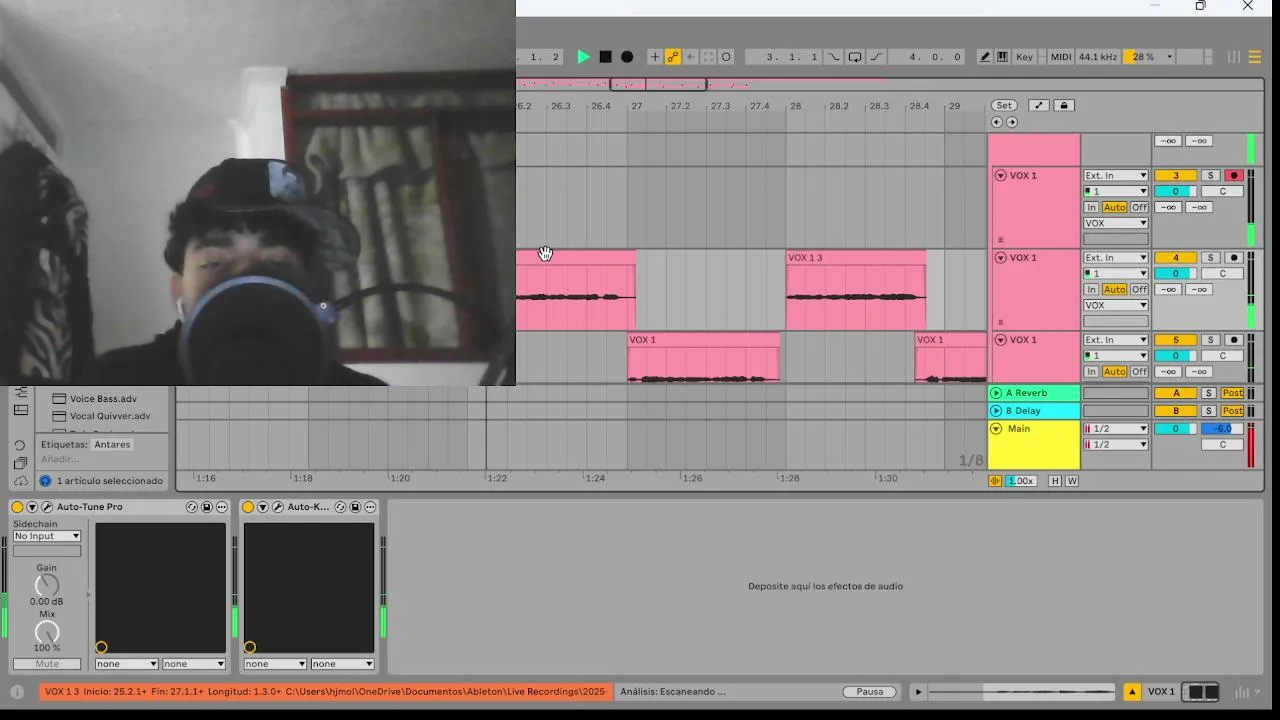
Task: Open Ext. In input dropdown on track 3
Action: 1116,175
